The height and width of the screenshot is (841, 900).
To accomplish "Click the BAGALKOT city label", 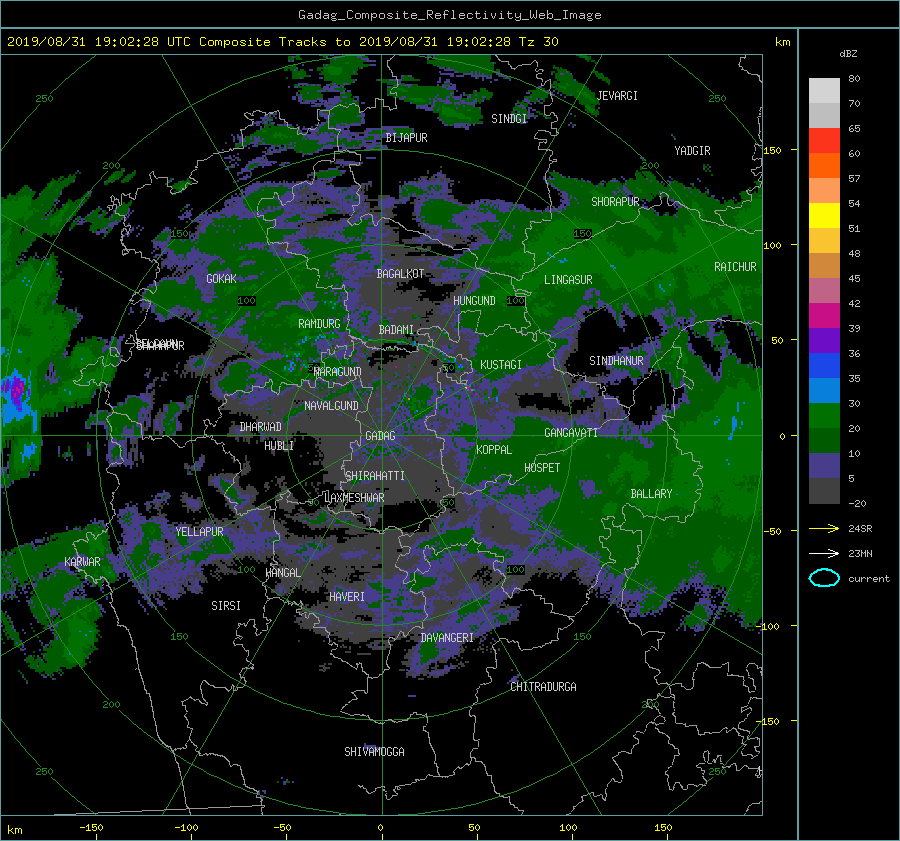I will click(400, 274).
